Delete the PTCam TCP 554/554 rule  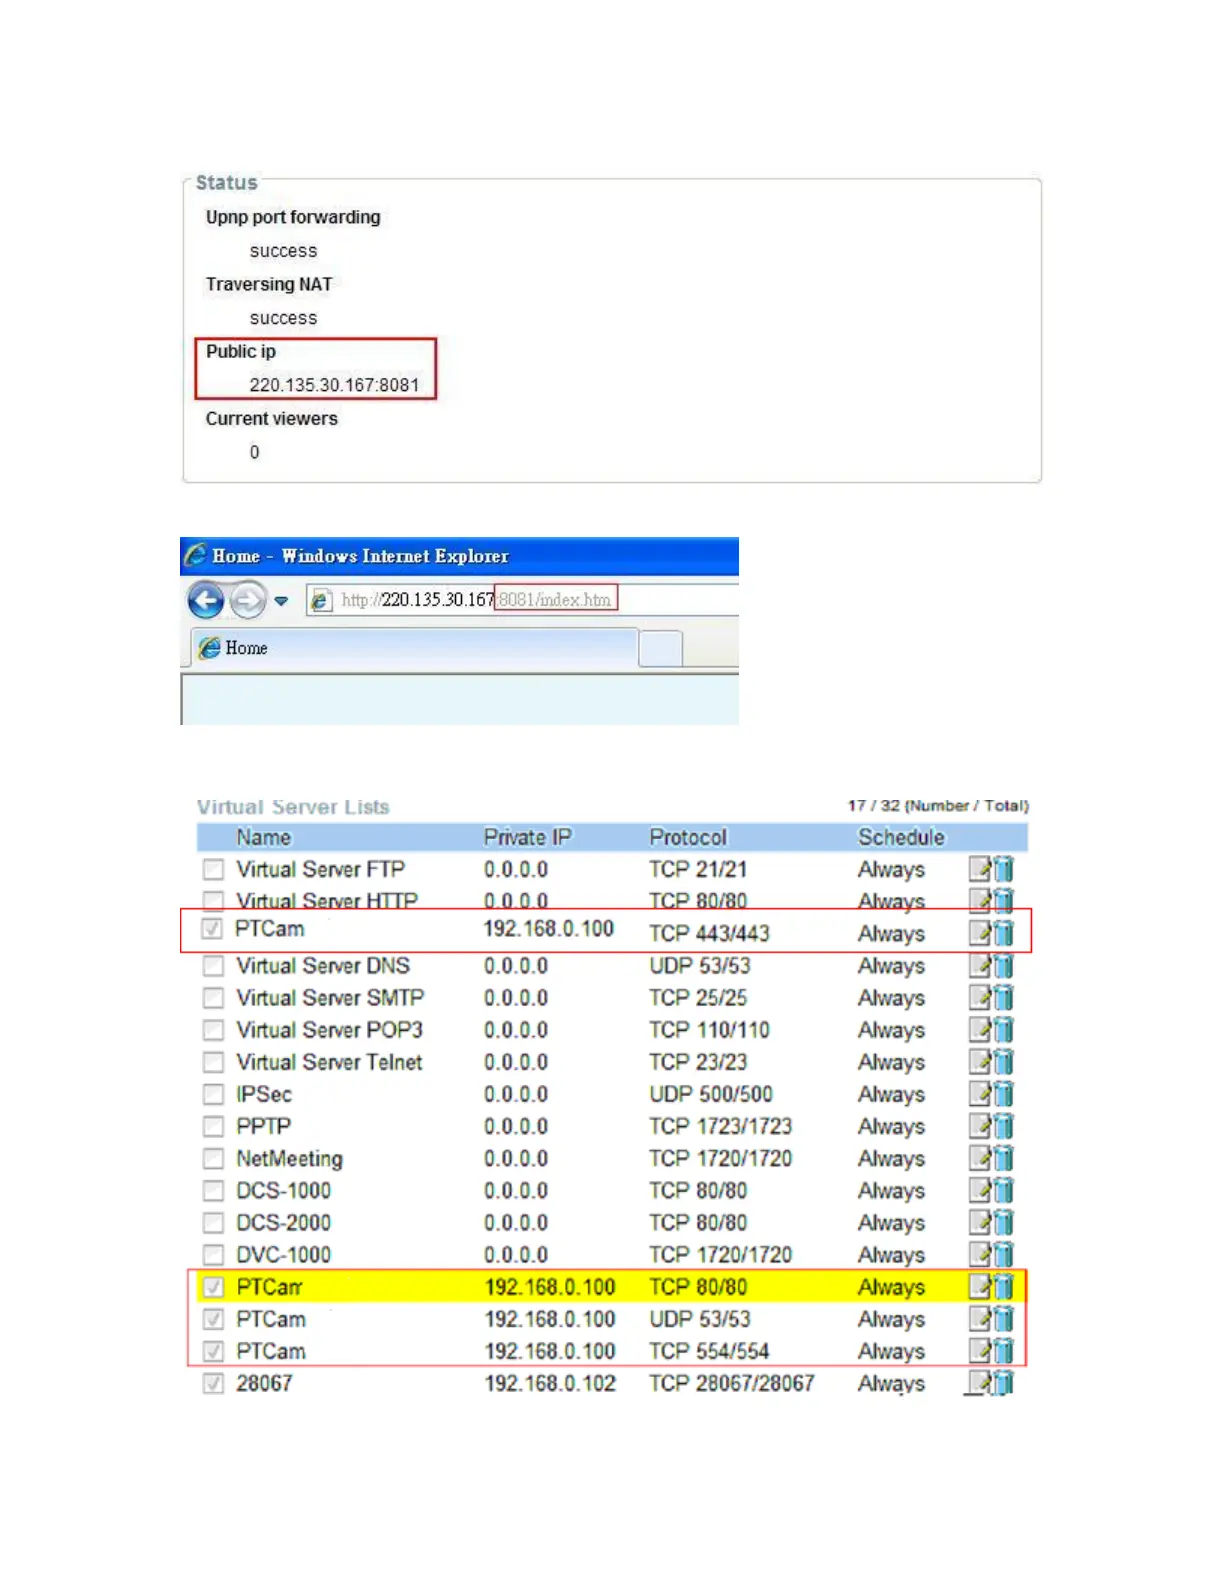point(1003,1351)
